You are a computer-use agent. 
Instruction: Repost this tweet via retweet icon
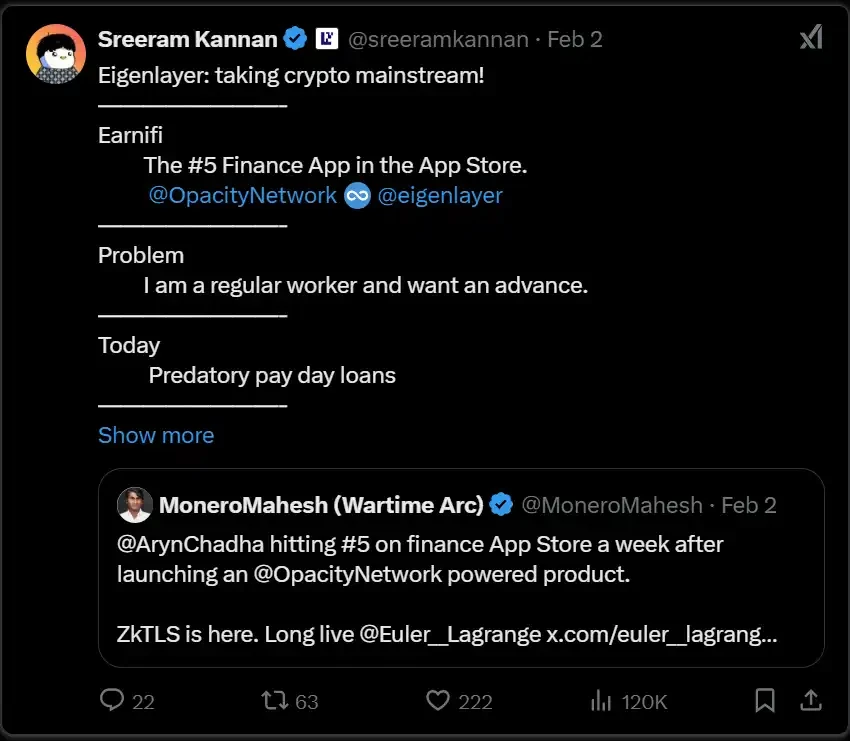click(x=275, y=701)
